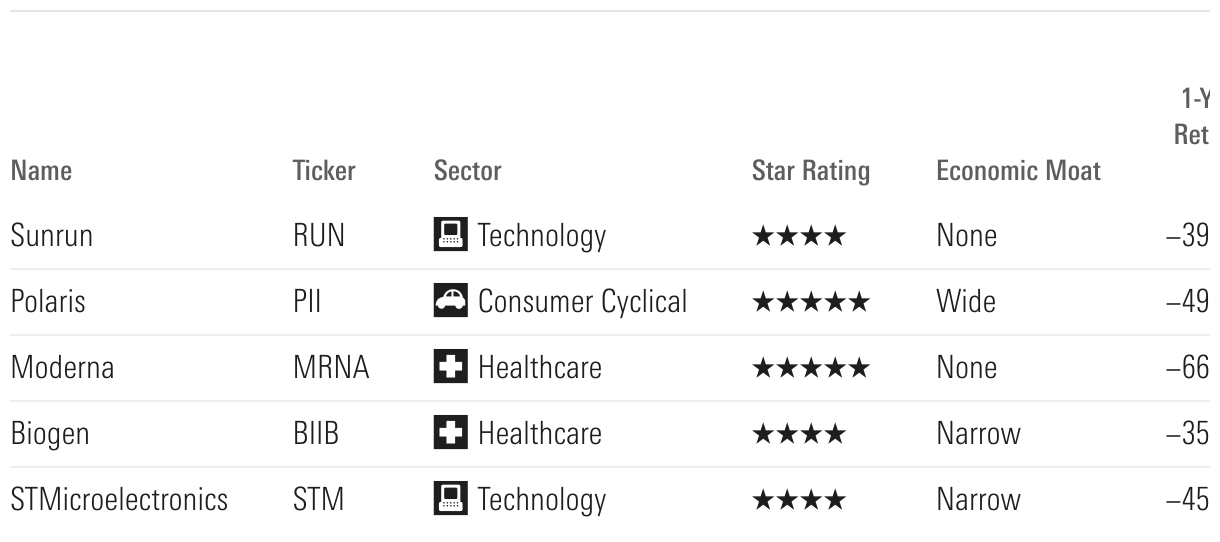Click the STM ticker symbol
This screenshot has width=1220, height=542.
coord(318,500)
